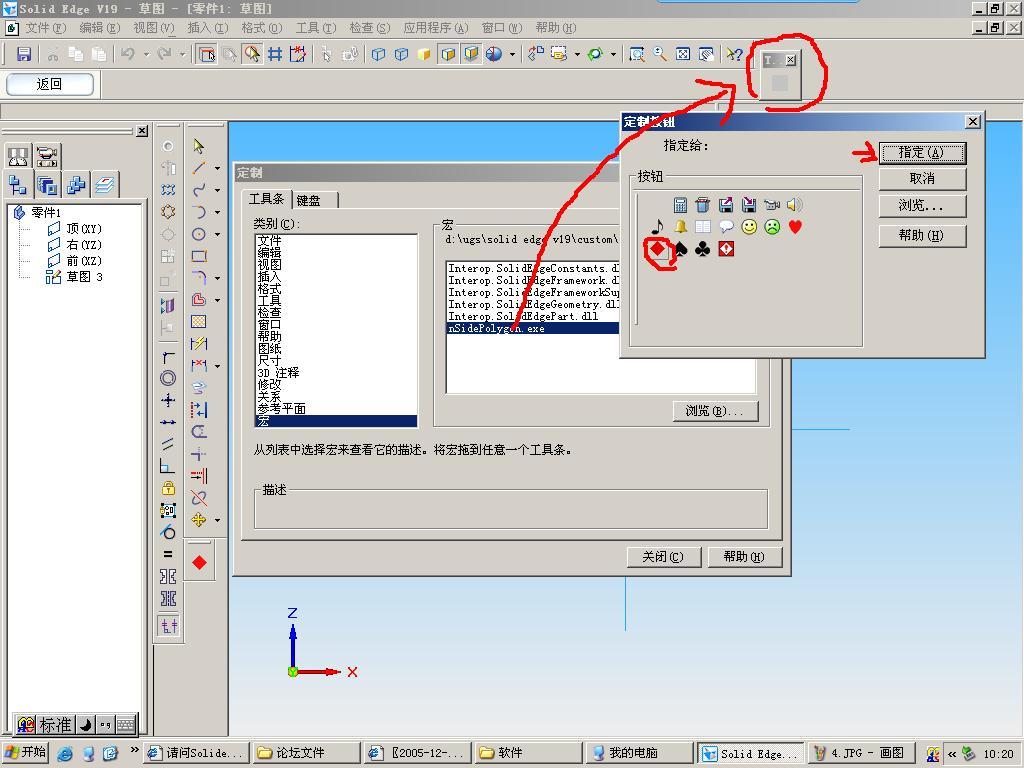Select the Circle drawing tool
Image resolution: width=1024 pixels, height=768 pixels.
pos(199,234)
